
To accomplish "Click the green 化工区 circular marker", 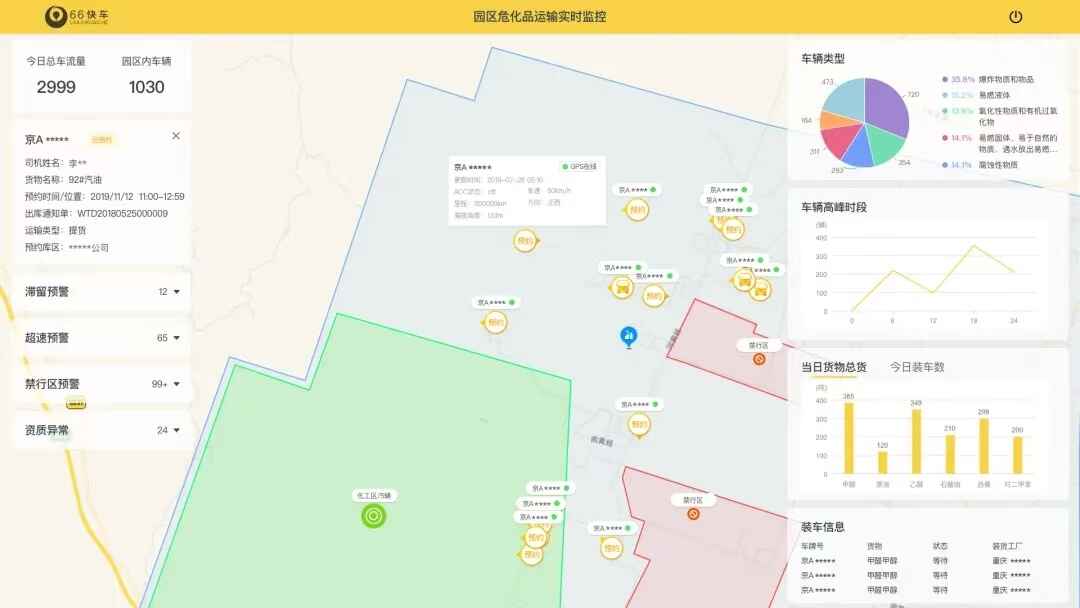I will 373,516.
